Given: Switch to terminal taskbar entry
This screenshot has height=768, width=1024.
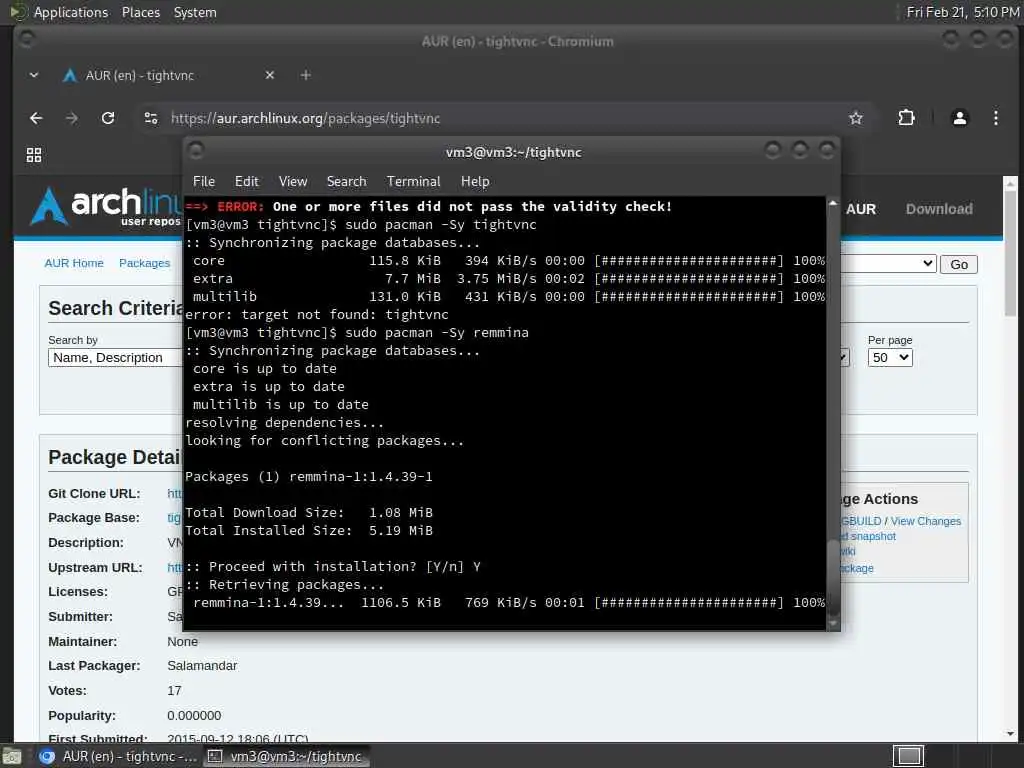Looking at the screenshot, I should pos(285,756).
